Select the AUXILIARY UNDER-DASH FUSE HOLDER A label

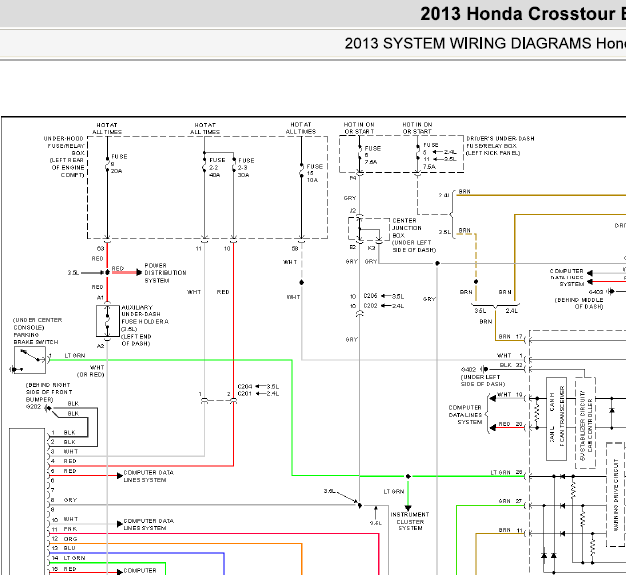145,325
